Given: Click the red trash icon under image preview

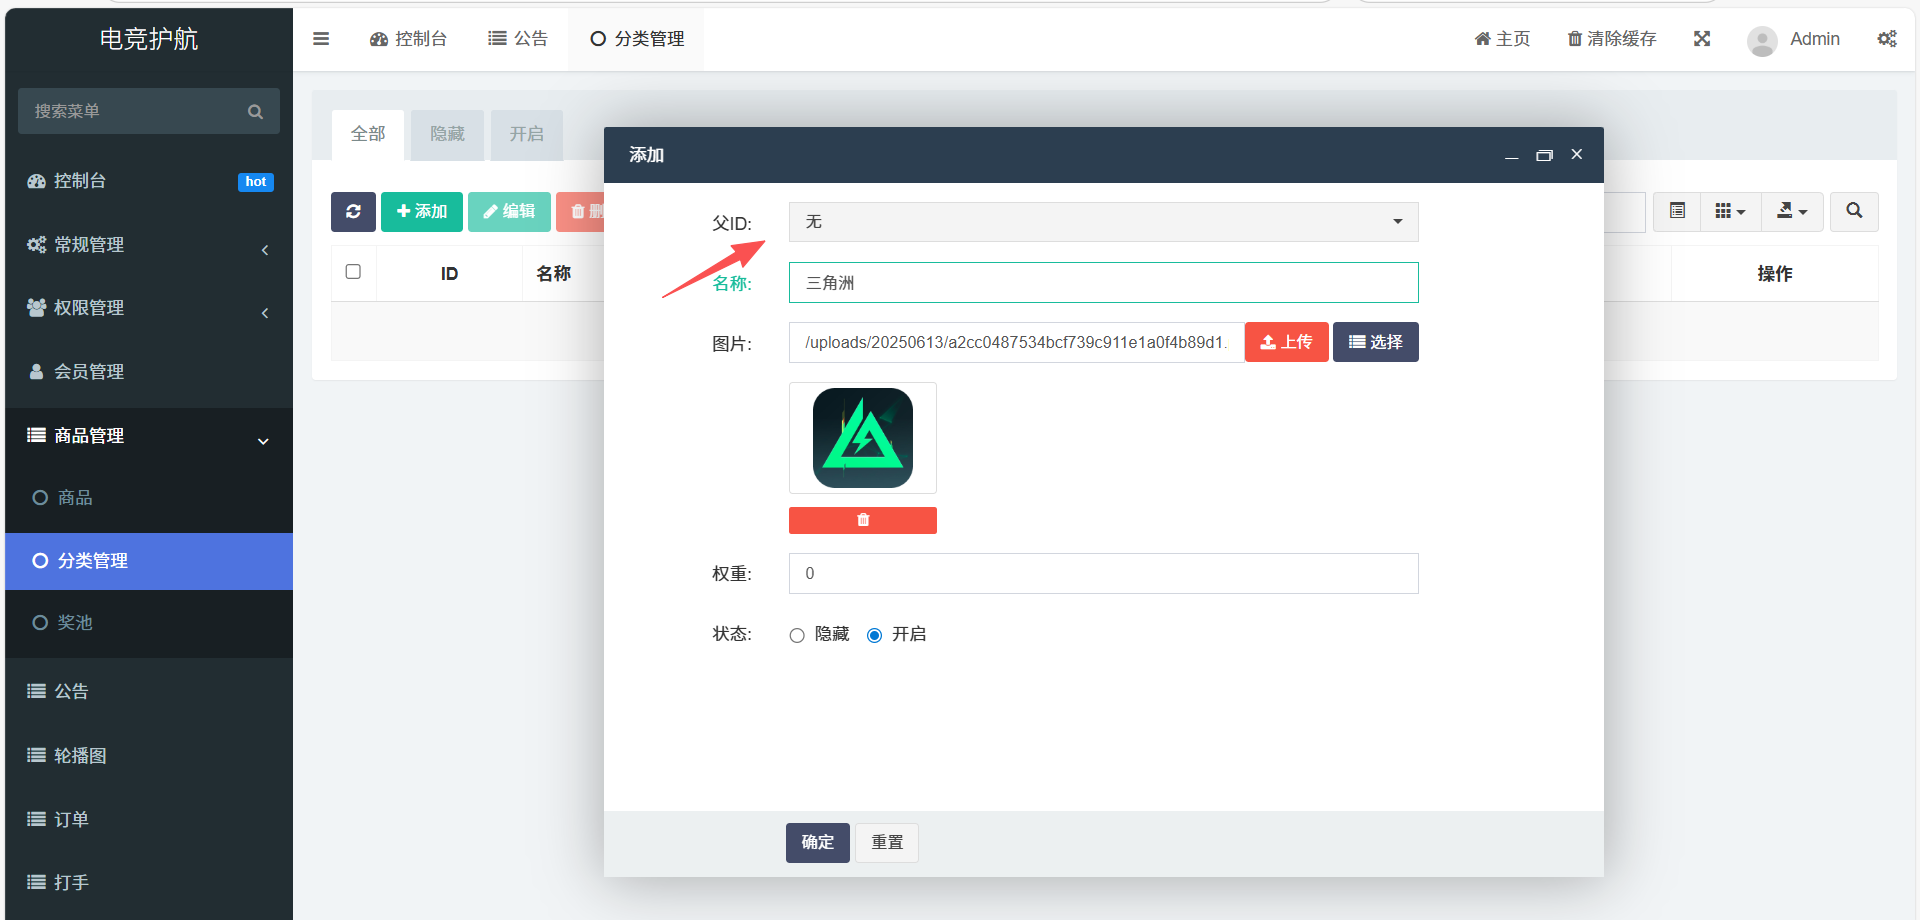Looking at the screenshot, I should click(862, 520).
